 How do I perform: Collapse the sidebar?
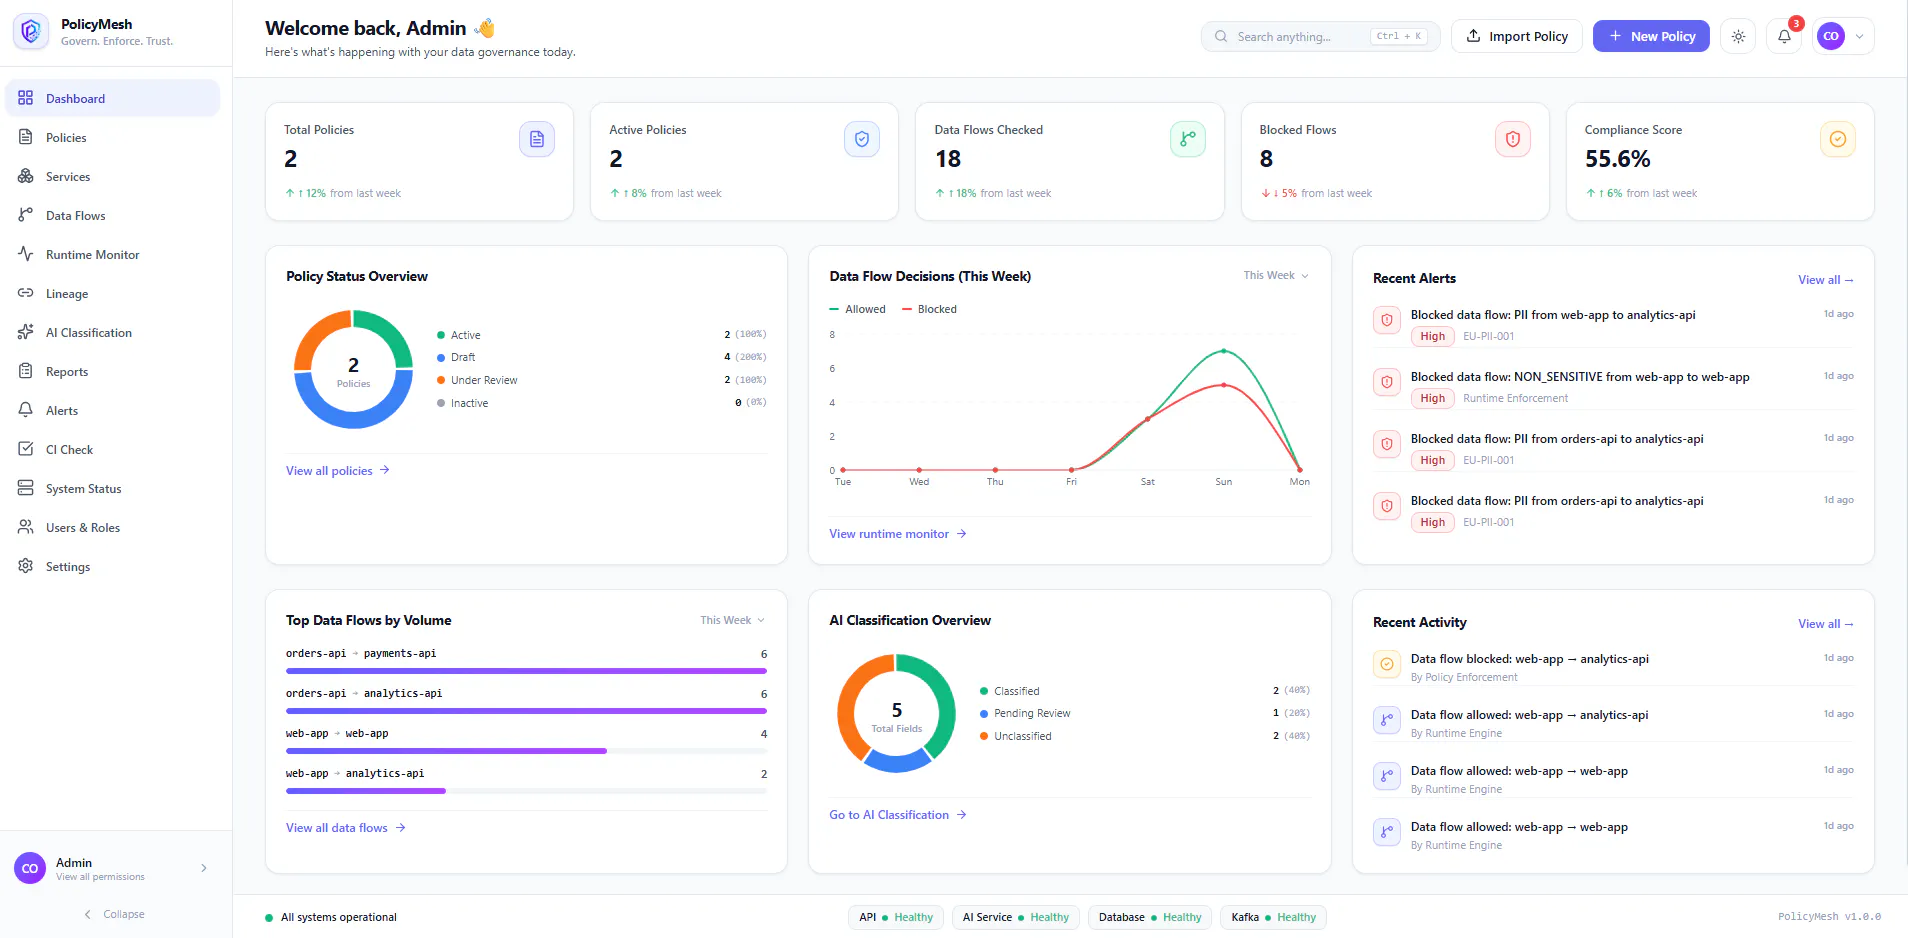pos(114,914)
